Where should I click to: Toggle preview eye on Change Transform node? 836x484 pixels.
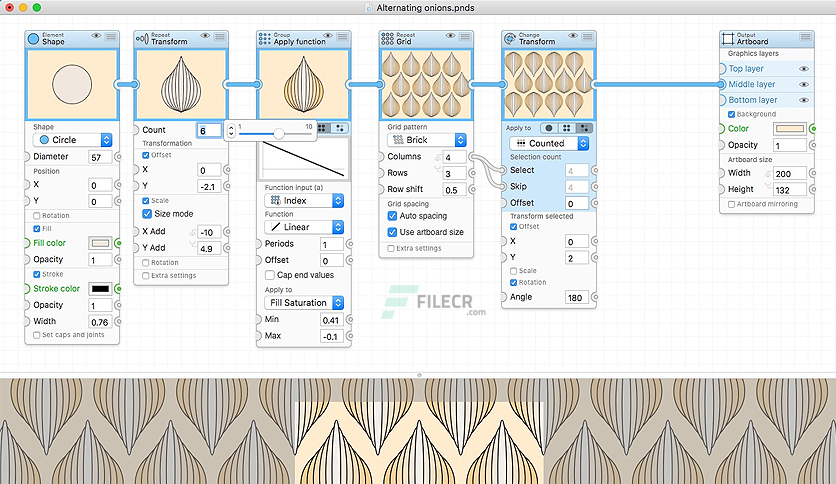click(573, 36)
